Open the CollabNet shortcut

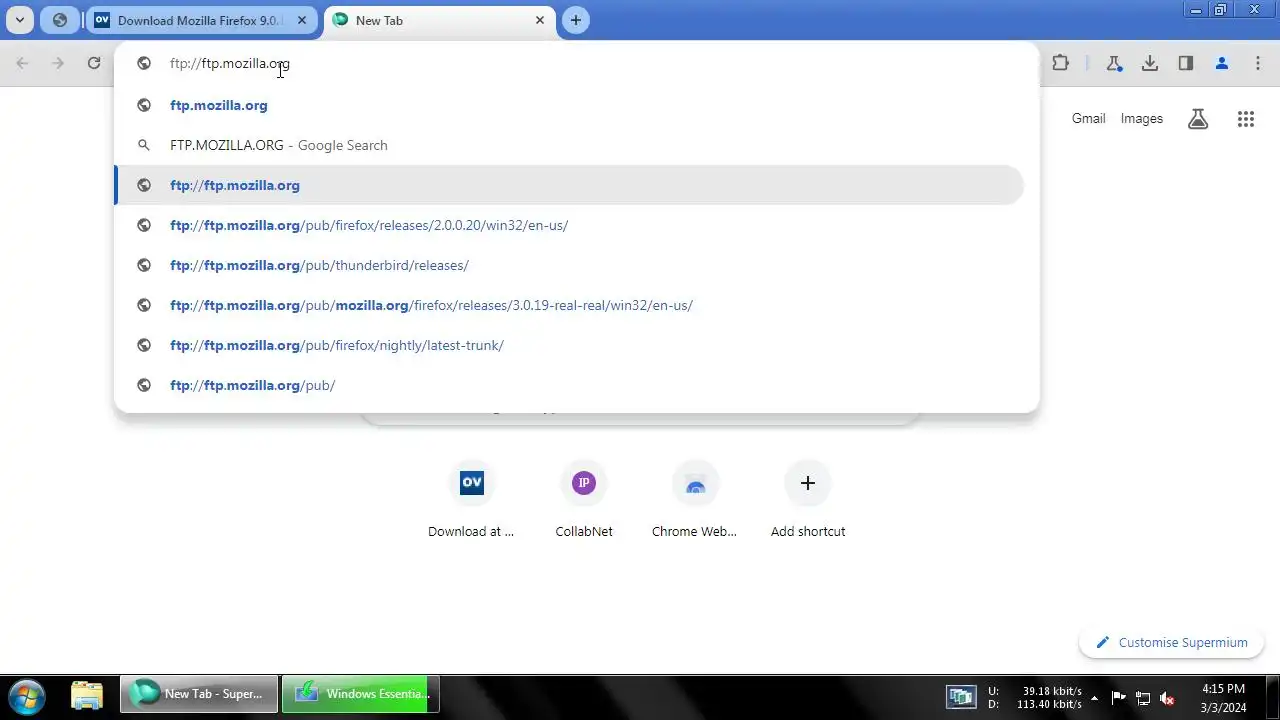584,500
